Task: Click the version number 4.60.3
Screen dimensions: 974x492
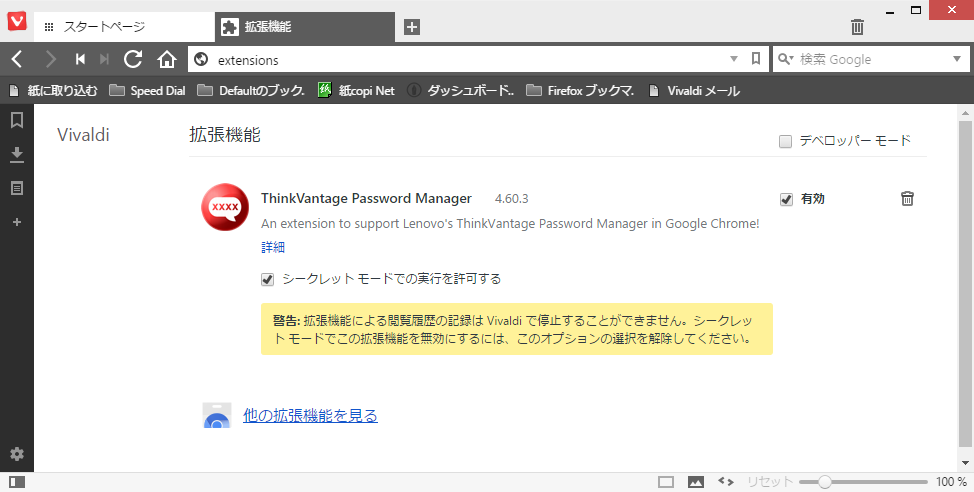Action: [x=511, y=199]
